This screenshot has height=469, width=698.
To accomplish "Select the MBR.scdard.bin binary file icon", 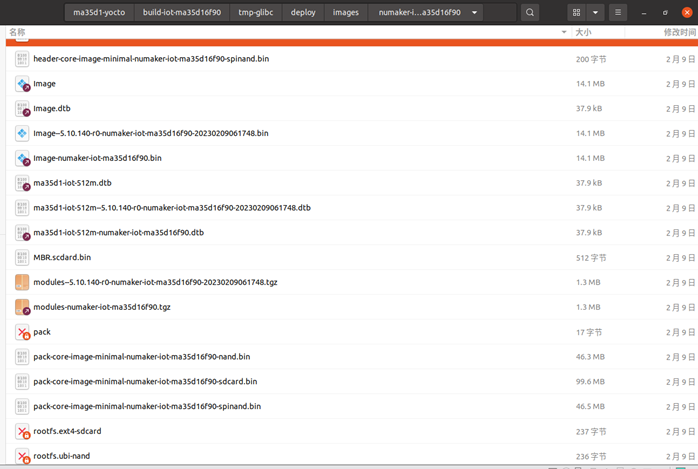I will pos(23,257).
